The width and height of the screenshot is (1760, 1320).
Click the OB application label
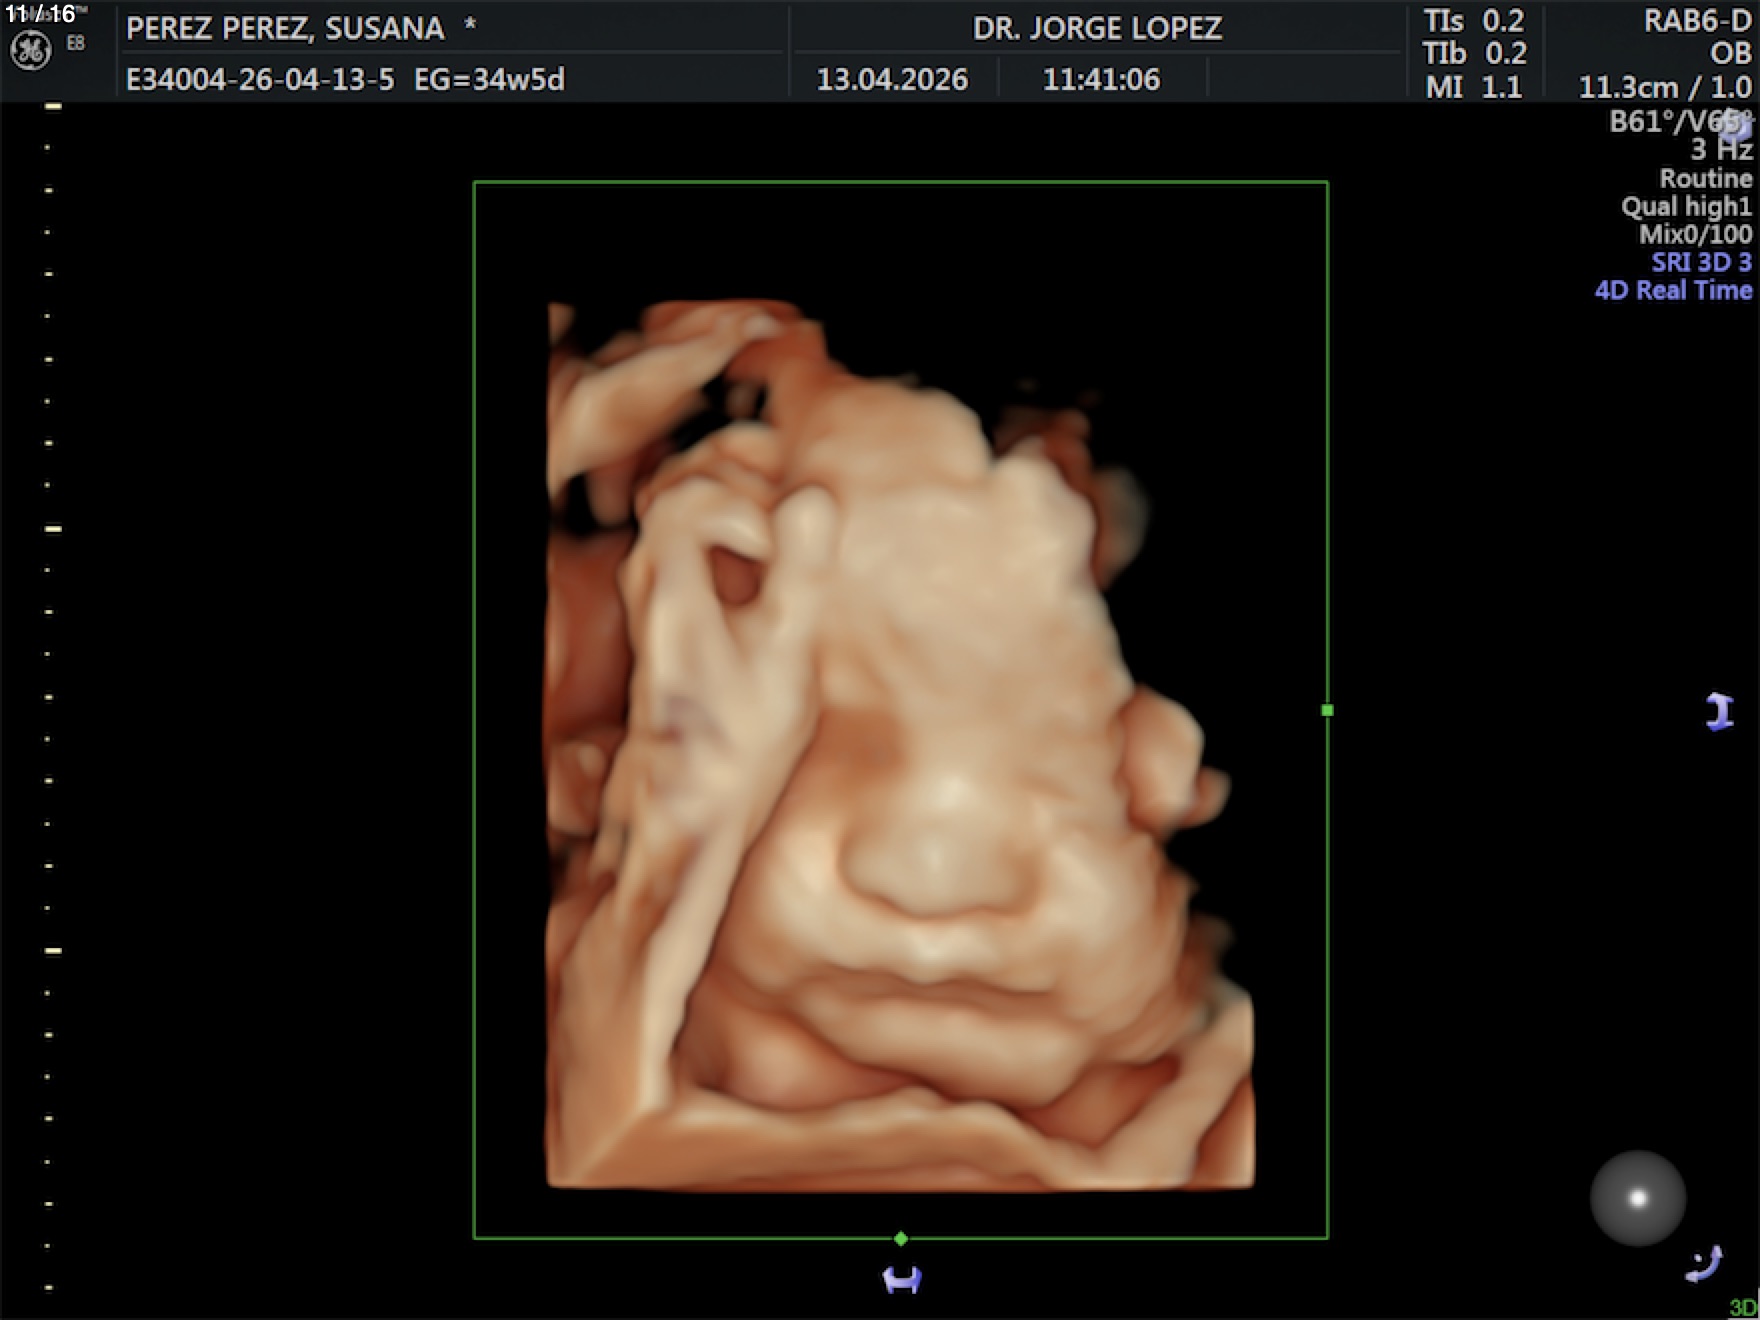[x=1730, y=53]
